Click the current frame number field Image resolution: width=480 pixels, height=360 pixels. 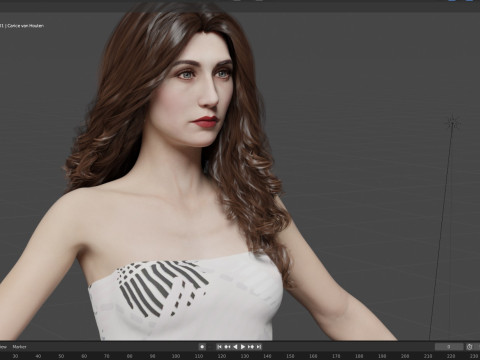click(449, 347)
